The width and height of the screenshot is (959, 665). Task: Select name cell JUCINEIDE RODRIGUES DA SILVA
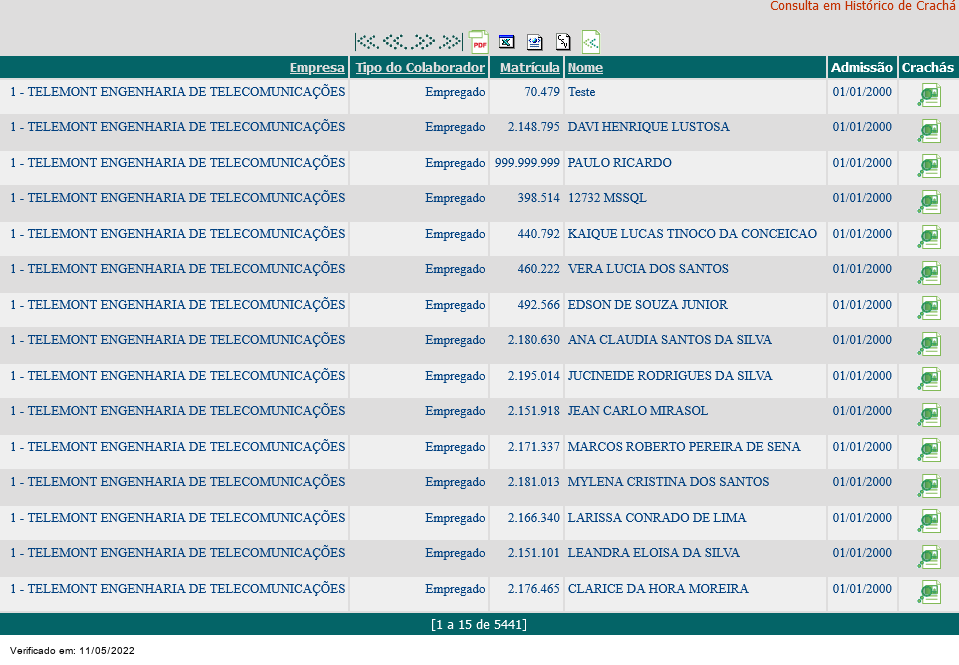point(670,376)
